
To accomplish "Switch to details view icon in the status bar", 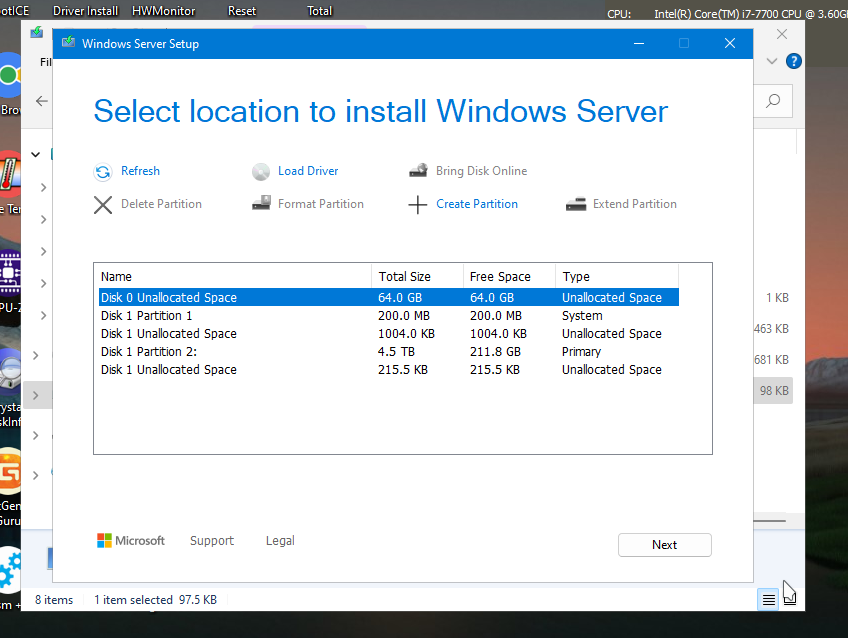I will point(768,600).
